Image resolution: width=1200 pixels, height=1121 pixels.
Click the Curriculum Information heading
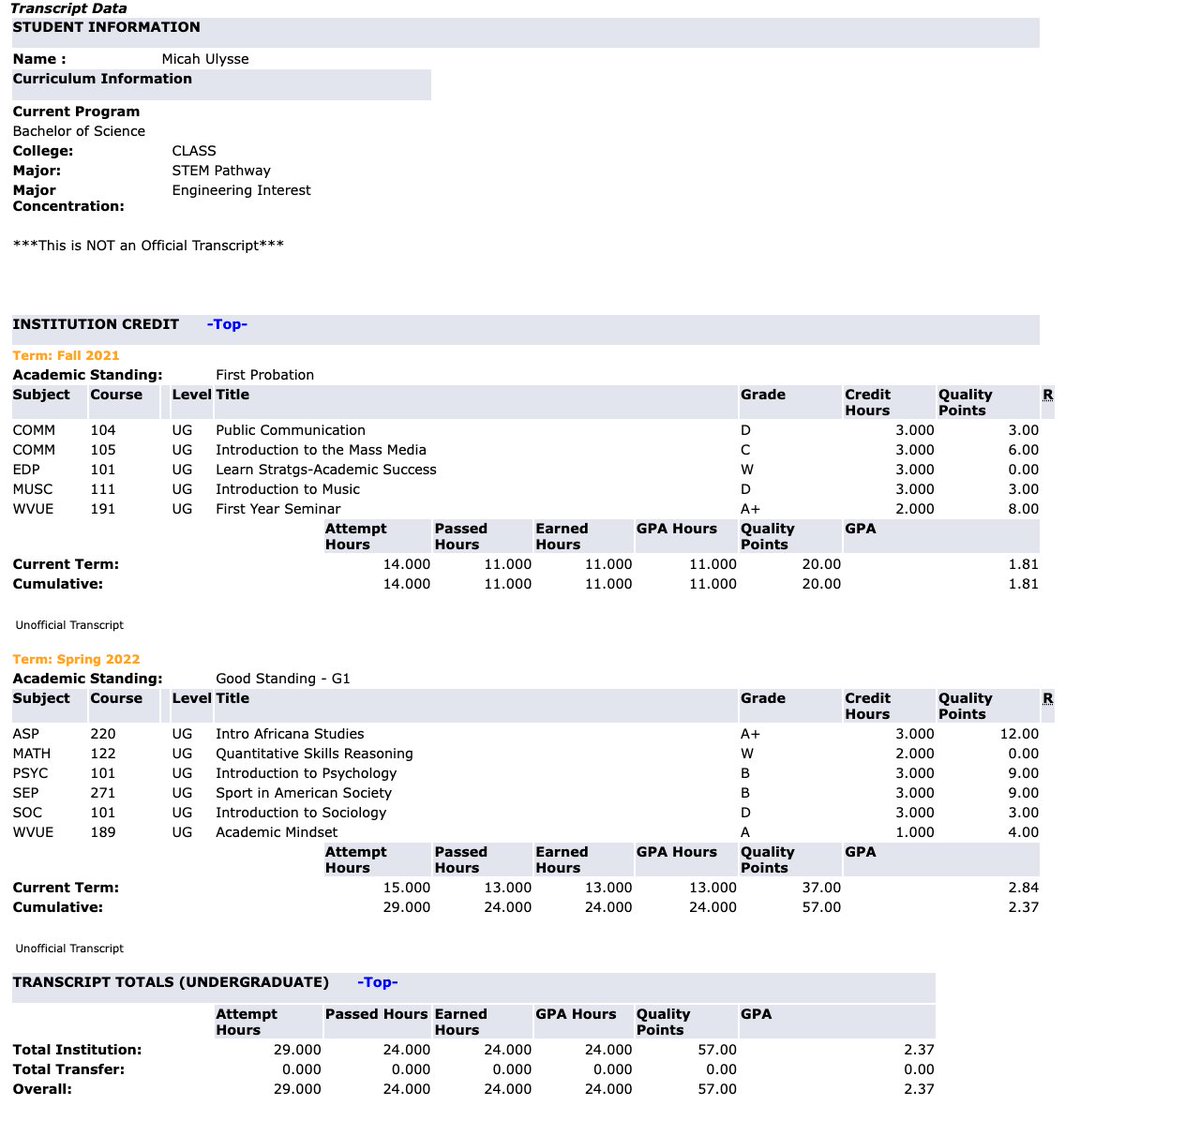(x=102, y=79)
